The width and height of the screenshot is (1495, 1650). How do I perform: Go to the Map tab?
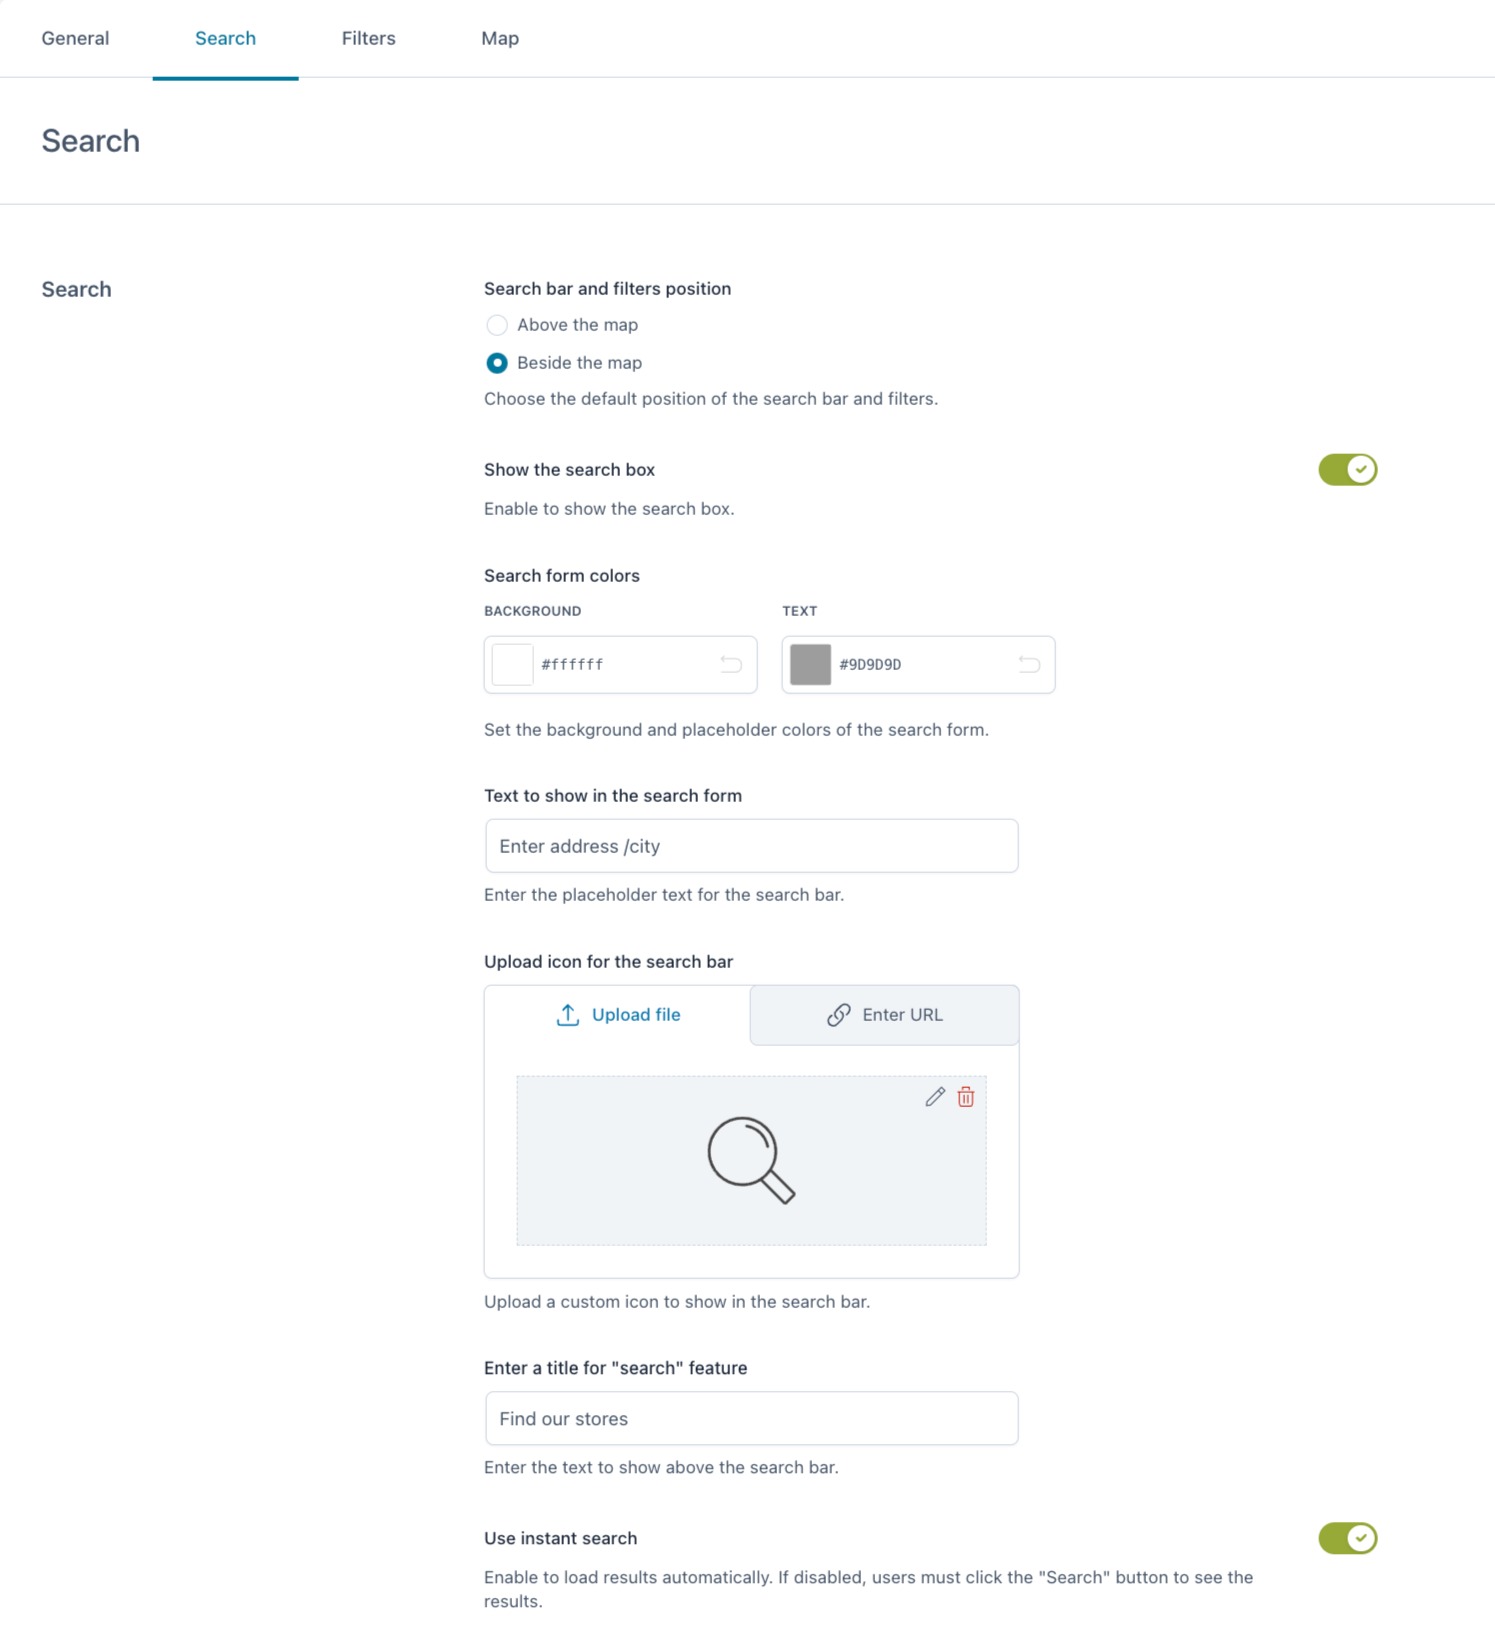point(500,38)
